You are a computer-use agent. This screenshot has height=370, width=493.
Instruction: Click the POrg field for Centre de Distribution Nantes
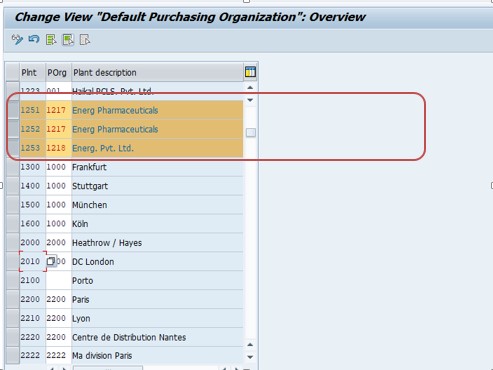click(x=58, y=337)
